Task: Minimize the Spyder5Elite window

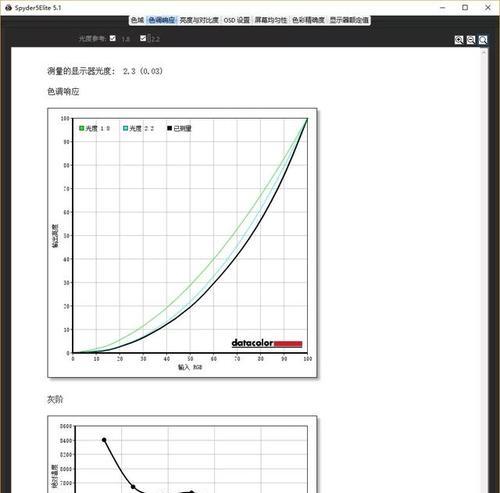Action: [x=443, y=7]
